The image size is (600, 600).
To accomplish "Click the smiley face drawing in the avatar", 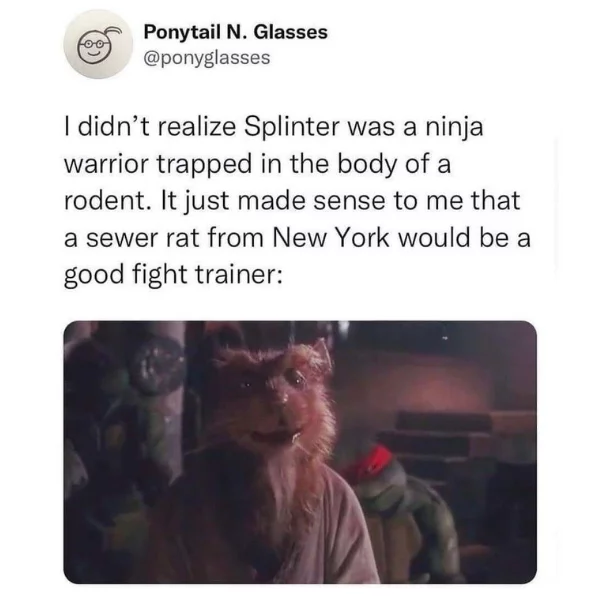I will [94, 49].
